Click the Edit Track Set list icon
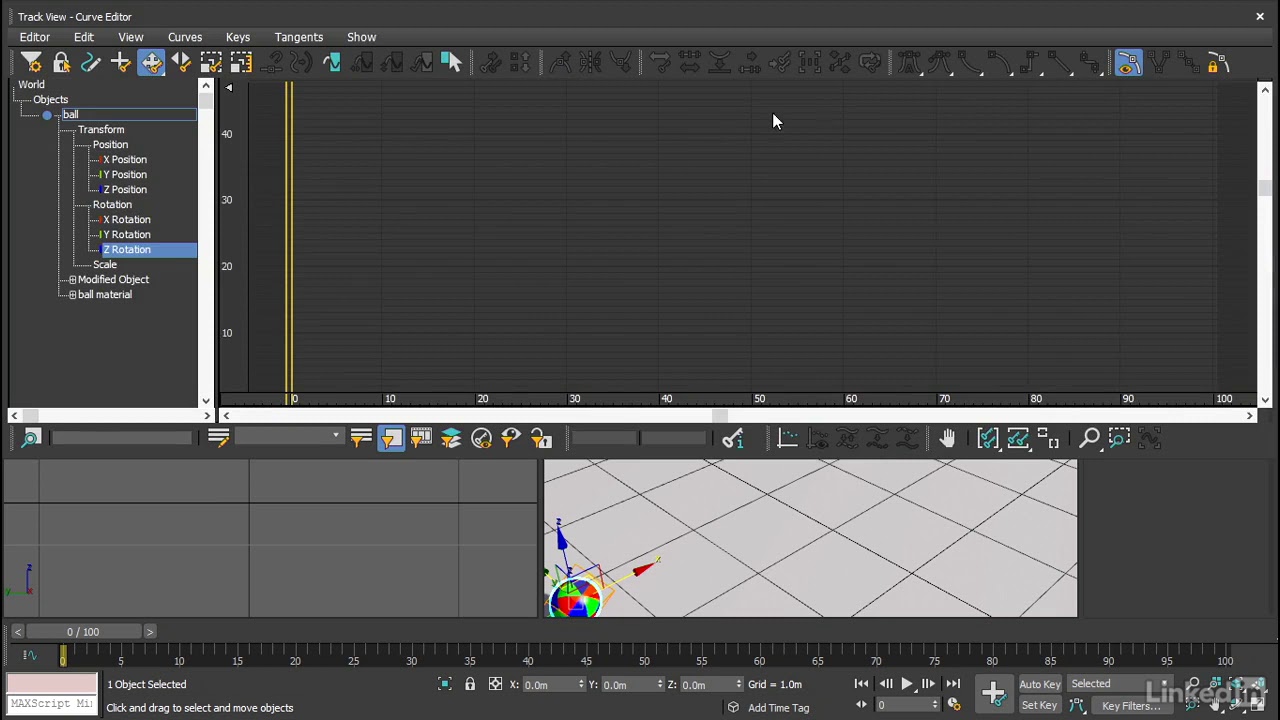Viewport: 1280px width, 720px height. [218, 438]
